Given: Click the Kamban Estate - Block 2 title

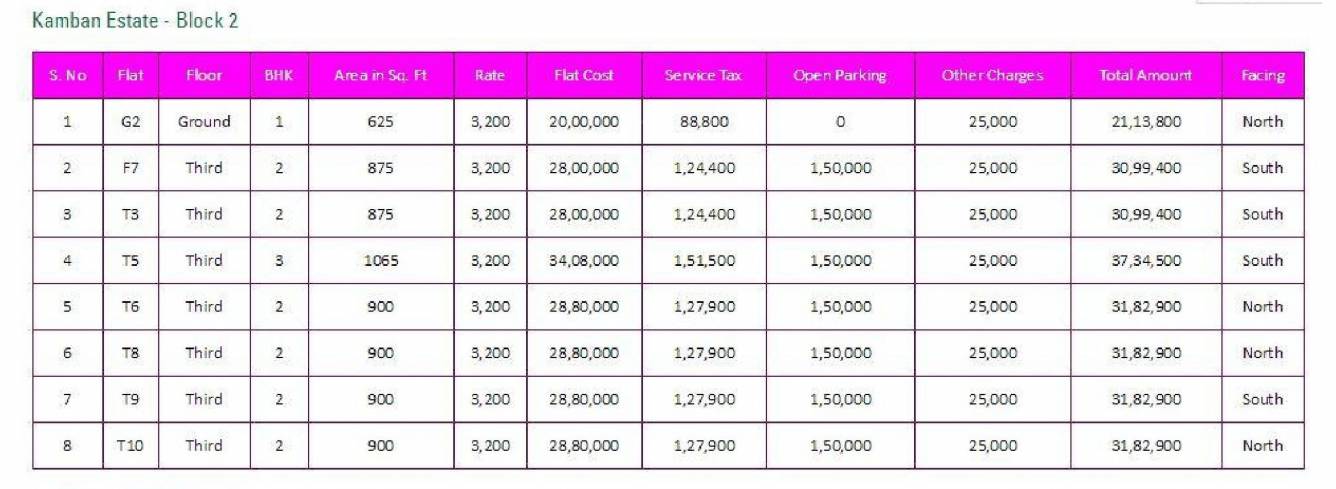Looking at the screenshot, I should pos(135,21).
